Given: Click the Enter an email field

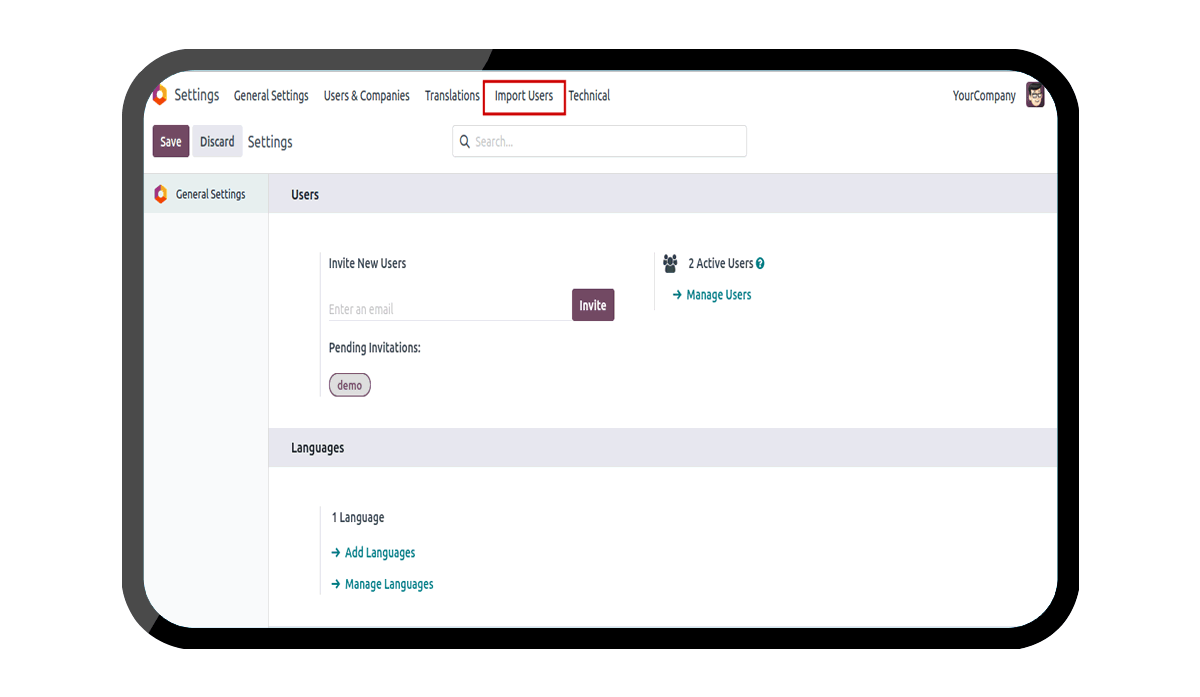Looking at the screenshot, I should click(448, 309).
